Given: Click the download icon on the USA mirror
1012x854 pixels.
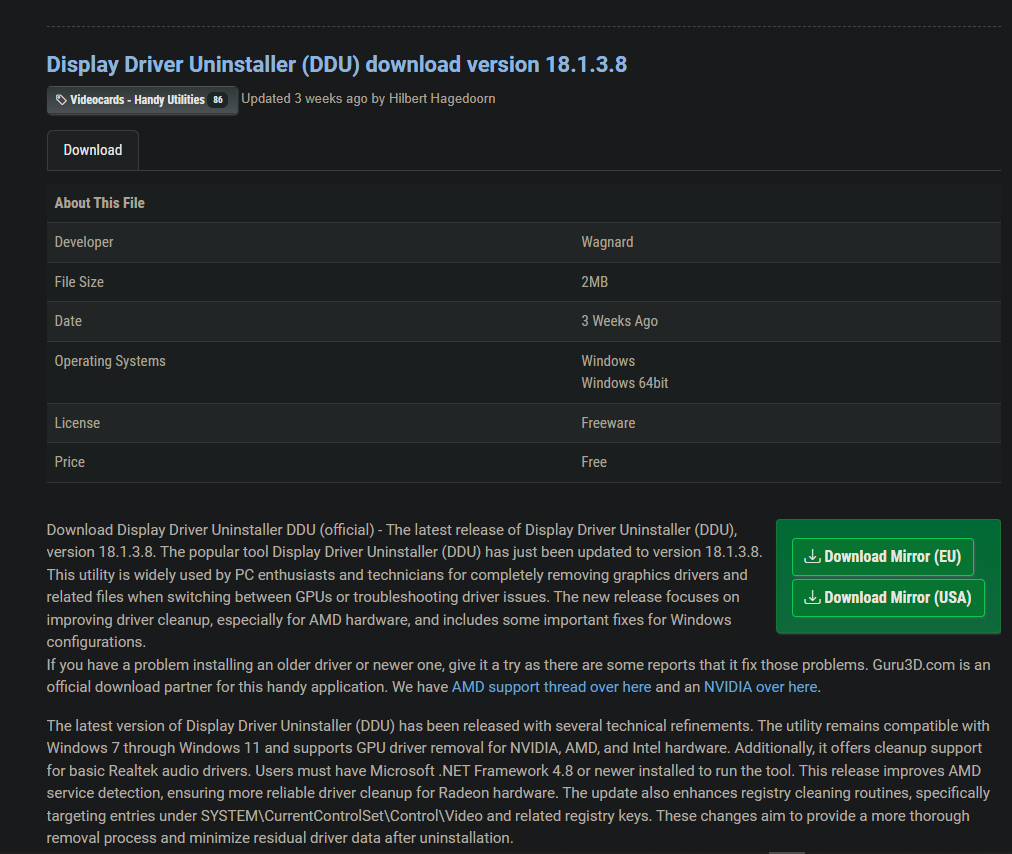Looking at the screenshot, I should pos(812,598).
